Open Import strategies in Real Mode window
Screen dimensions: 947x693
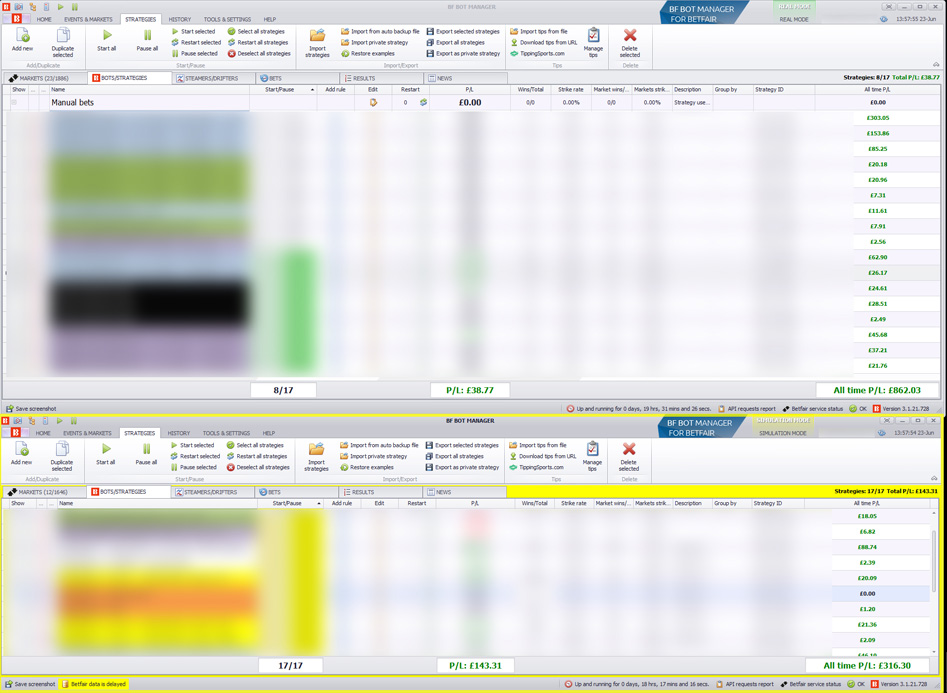click(x=317, y=42)
